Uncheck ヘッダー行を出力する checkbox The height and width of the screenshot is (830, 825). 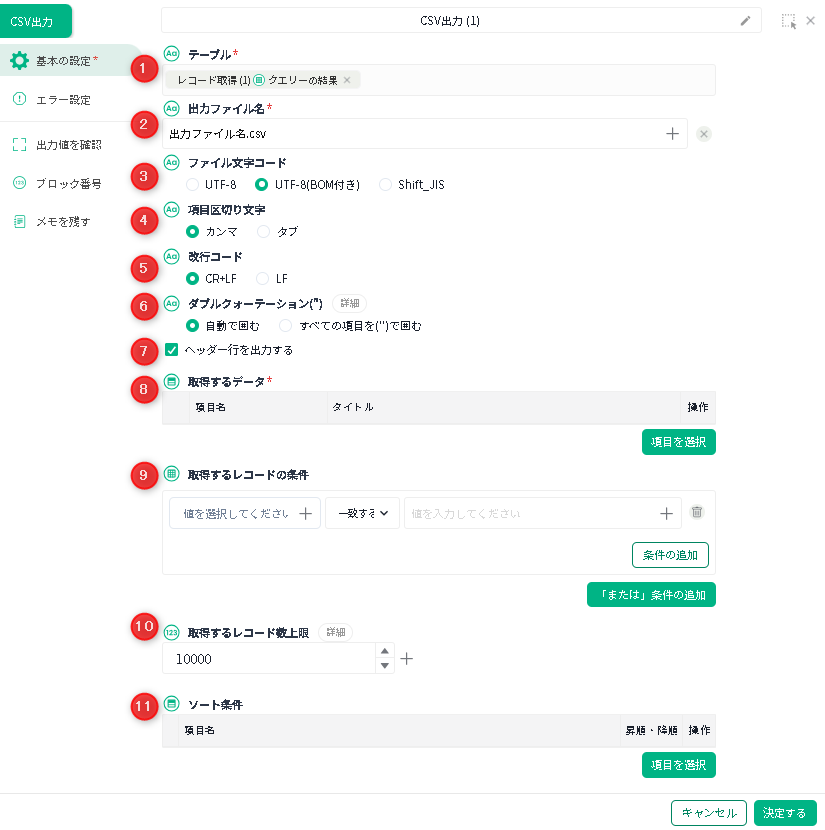[171, 350]
